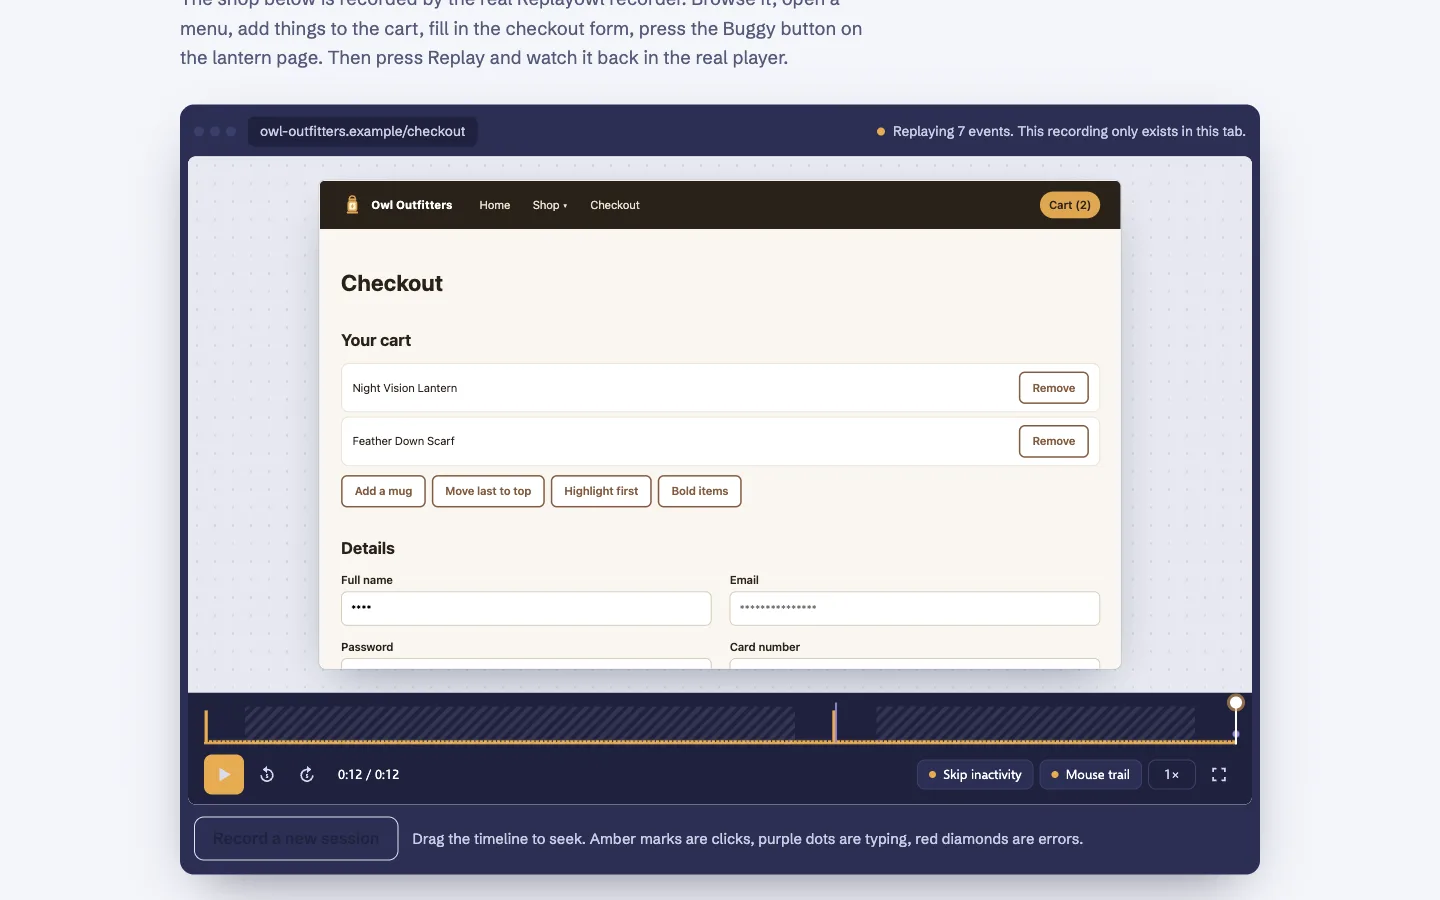
Task: Remove Night Vision Lantern from cart
Action: (1054, 388)
